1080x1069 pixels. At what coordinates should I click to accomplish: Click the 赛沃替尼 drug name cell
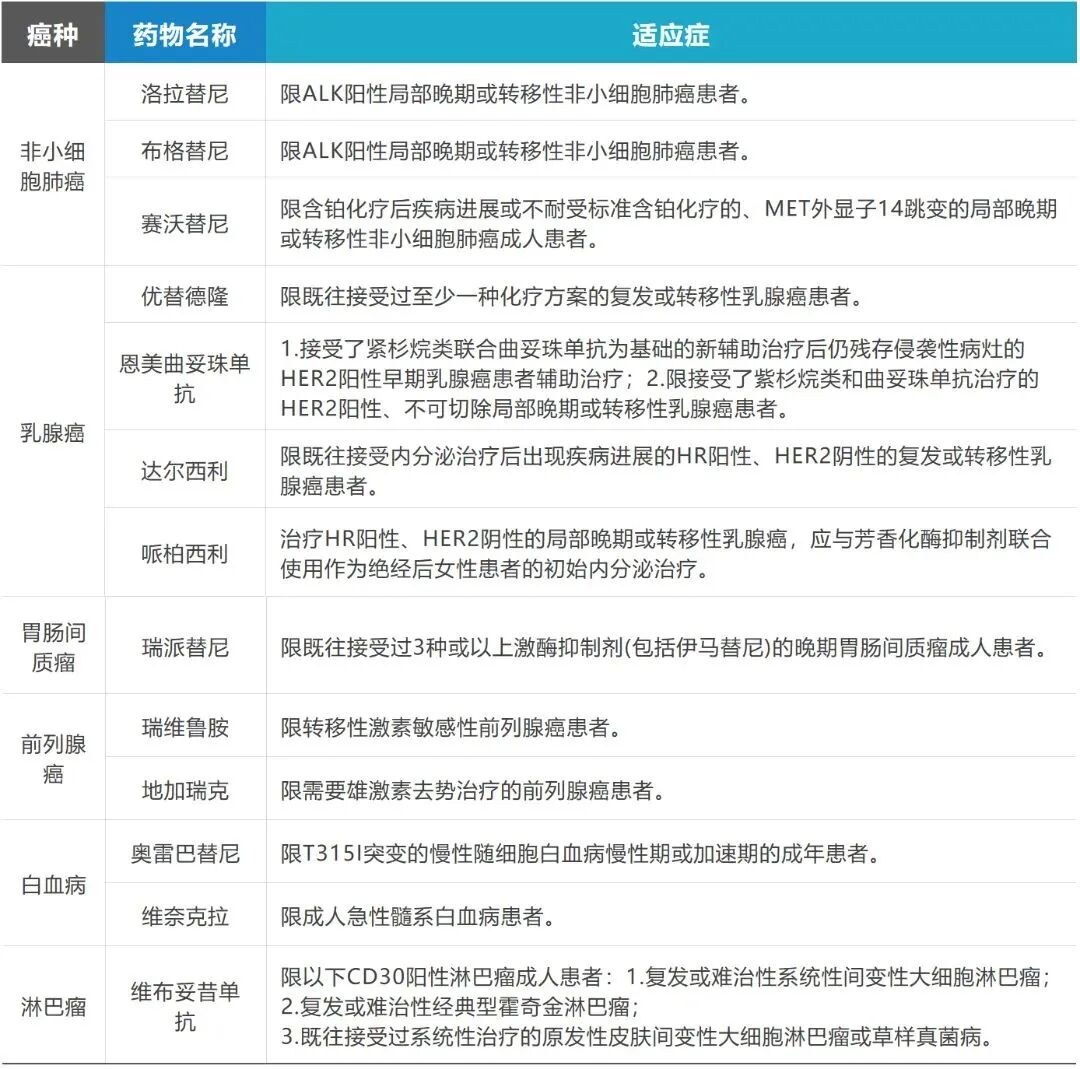click(185, 223)
